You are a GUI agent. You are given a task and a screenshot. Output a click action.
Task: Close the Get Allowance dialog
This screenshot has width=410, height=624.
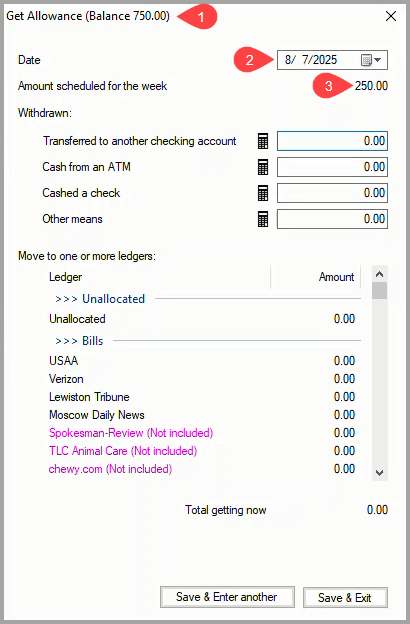pyautogui.click(x=391, y=16)
